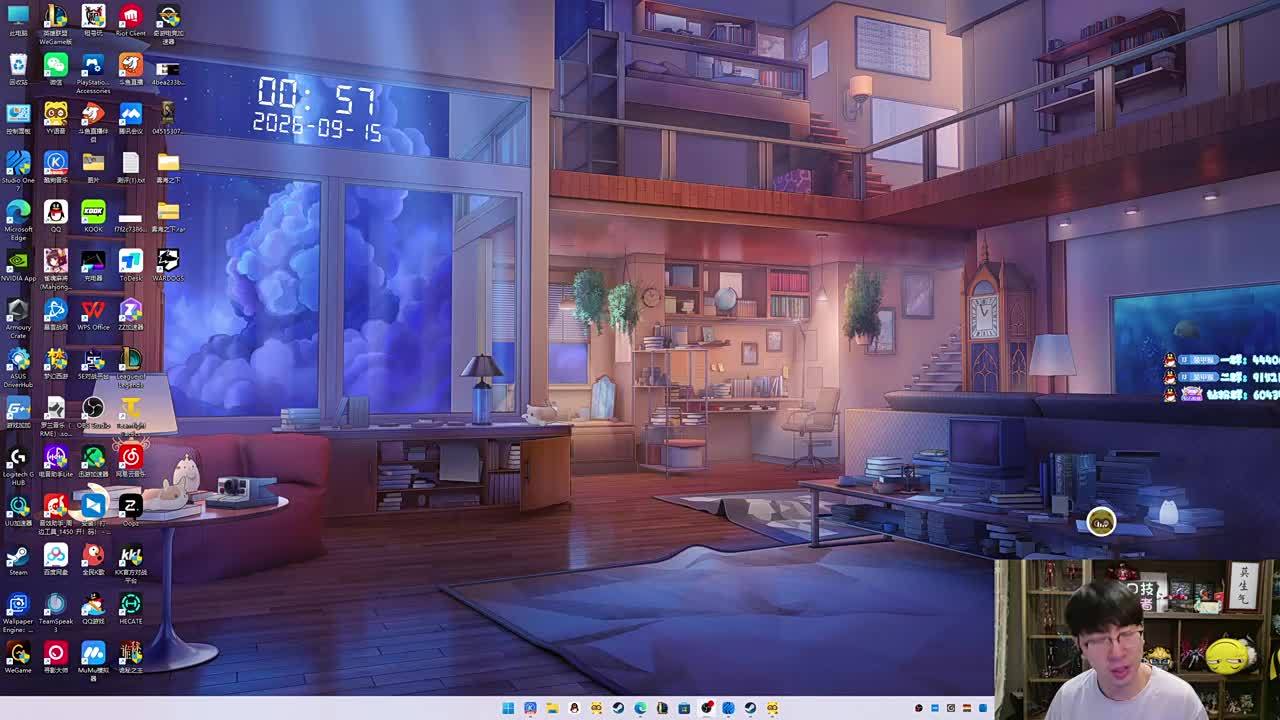Select the NVIDIA App desktop icon
This screenshot has width=1280, height=720.
[x=18, y=265]
